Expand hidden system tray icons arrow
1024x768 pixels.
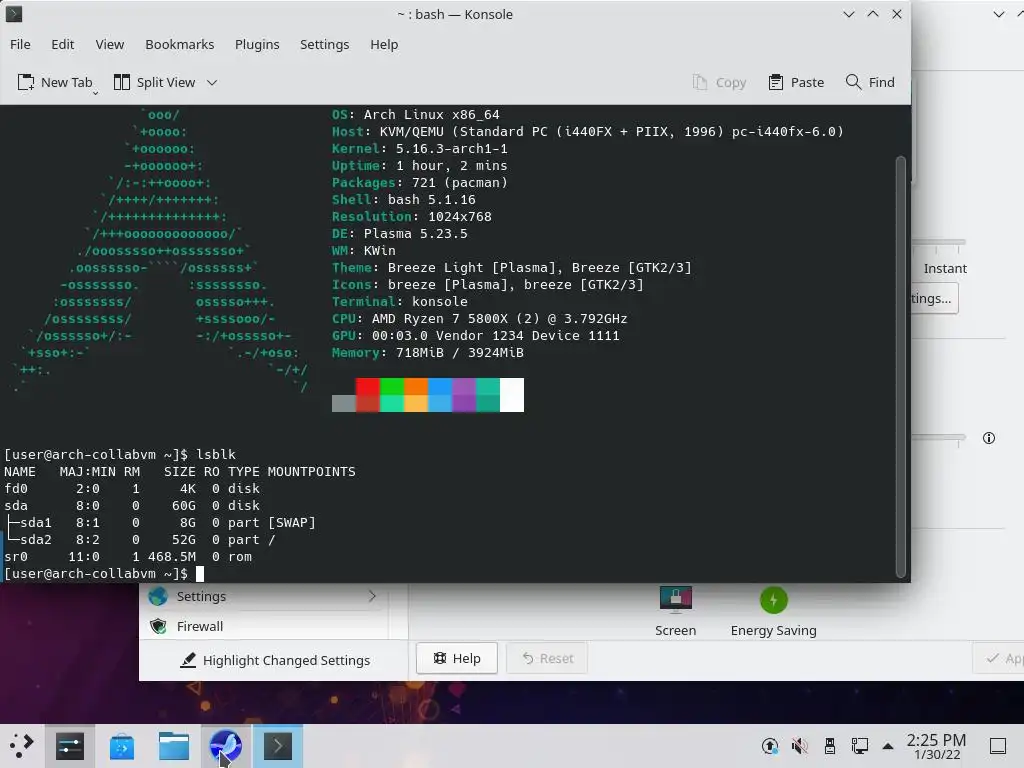pyautogui.click(x=888, y=746)
